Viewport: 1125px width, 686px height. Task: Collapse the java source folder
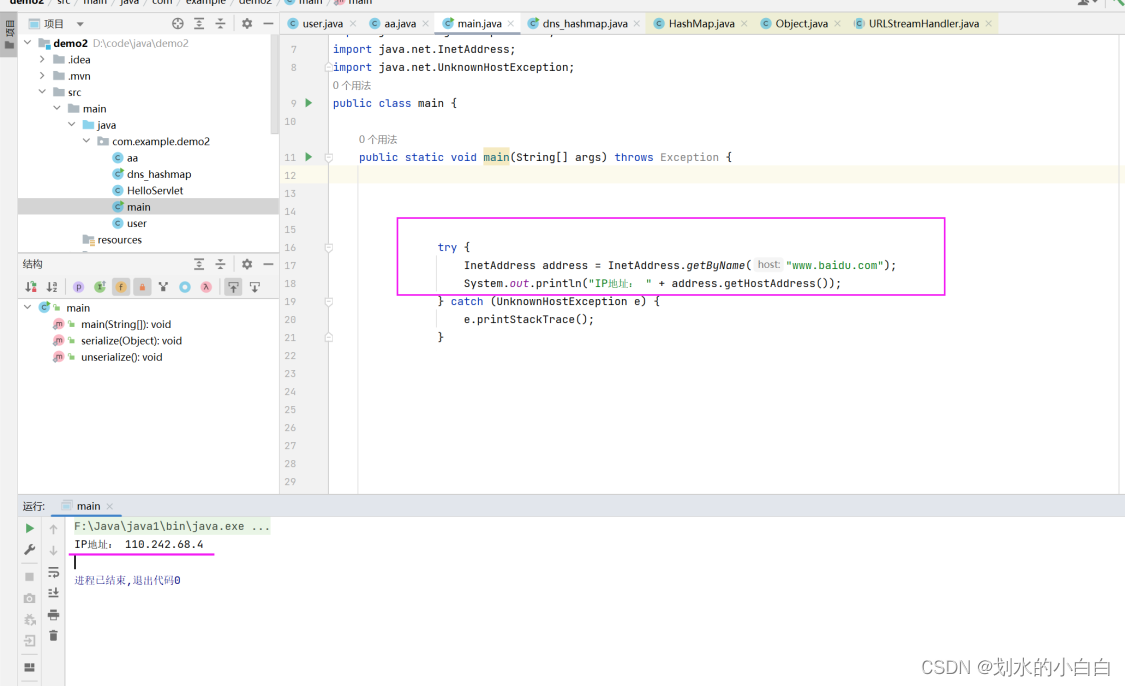click(x=72, y=125)
